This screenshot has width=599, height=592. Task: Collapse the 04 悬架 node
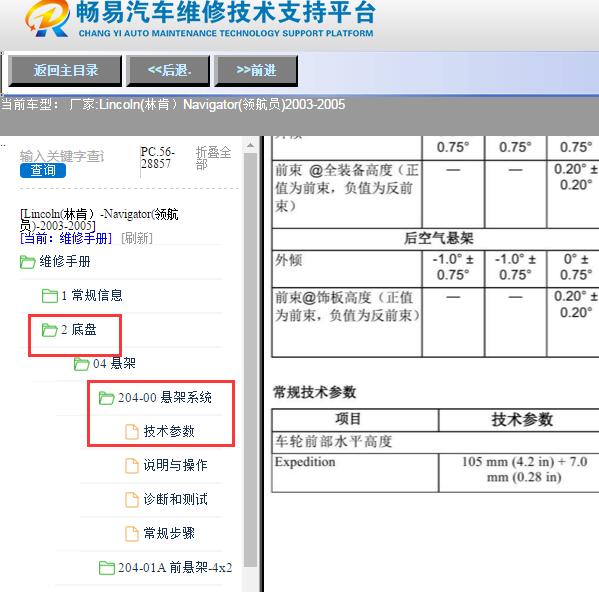coord(114,363)
